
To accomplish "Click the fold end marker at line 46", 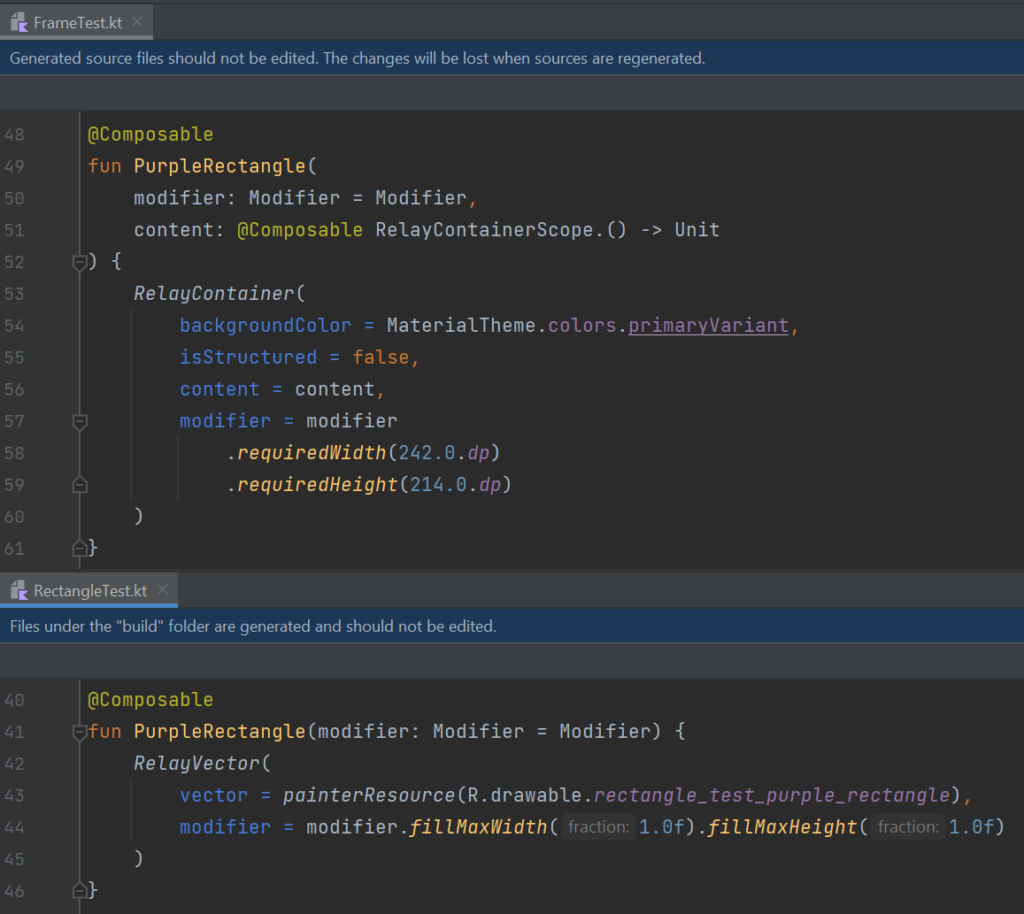I will (80, 890).
